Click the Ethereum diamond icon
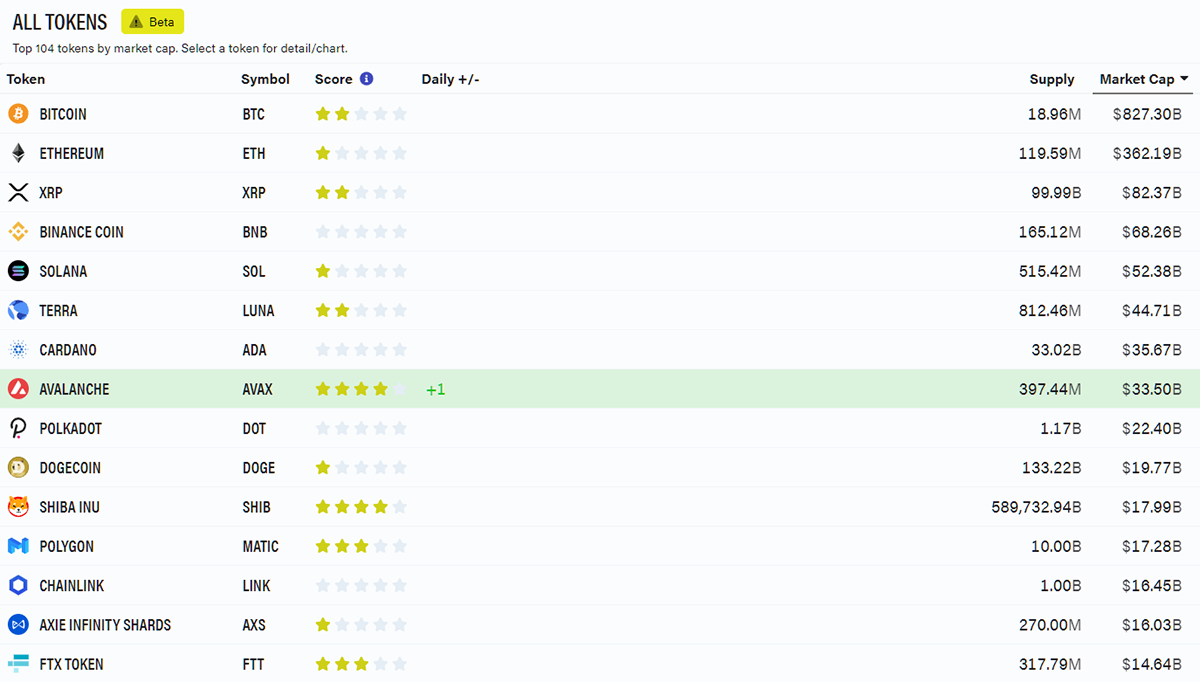This screenshot has width=1200, height=682. point(18,153)
